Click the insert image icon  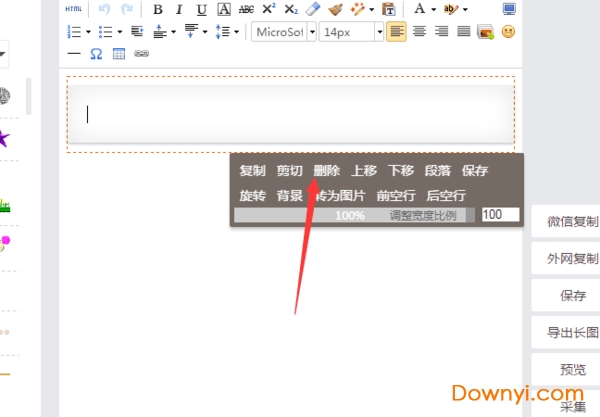(x=486, y=32)
